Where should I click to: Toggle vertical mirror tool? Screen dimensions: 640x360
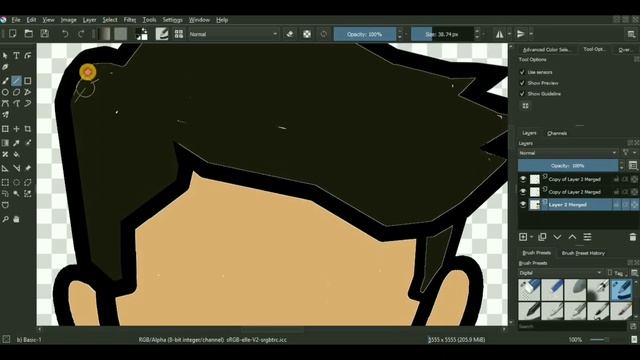coord(521,34)
